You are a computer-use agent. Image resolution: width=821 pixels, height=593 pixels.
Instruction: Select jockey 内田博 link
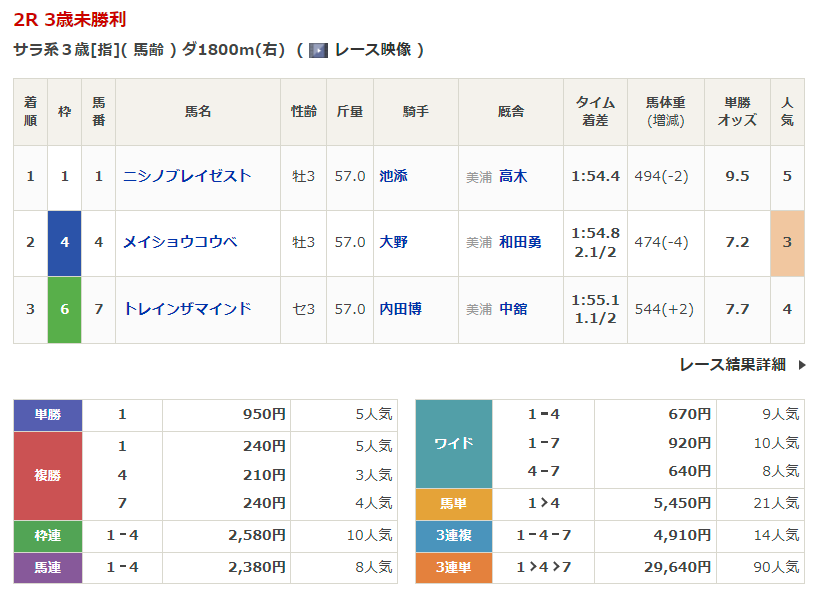point(400,309)
